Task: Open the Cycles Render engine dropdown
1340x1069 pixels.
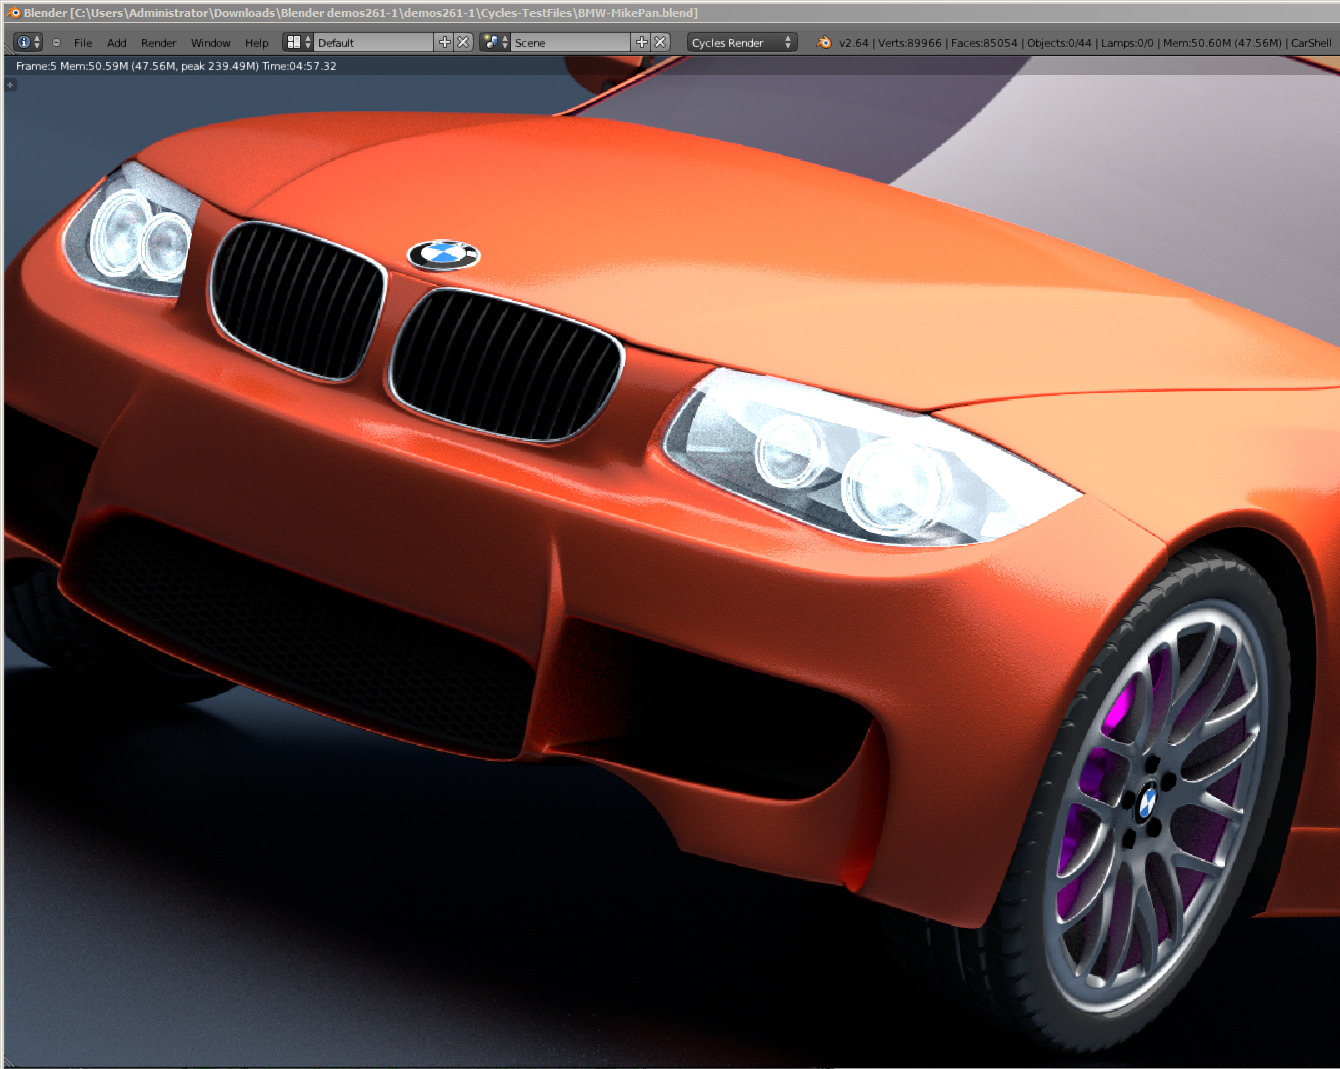Action: tap(742, 42)
